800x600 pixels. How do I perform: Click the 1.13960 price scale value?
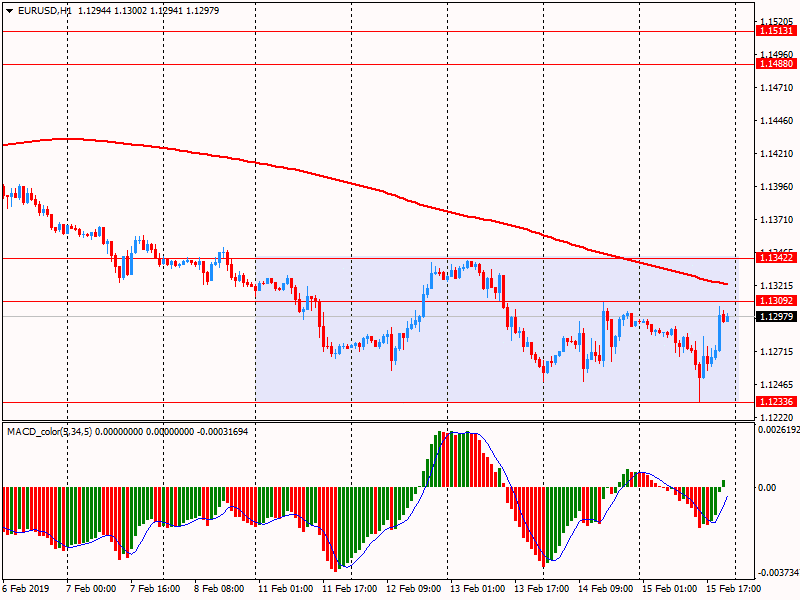[x=777, y=187]
